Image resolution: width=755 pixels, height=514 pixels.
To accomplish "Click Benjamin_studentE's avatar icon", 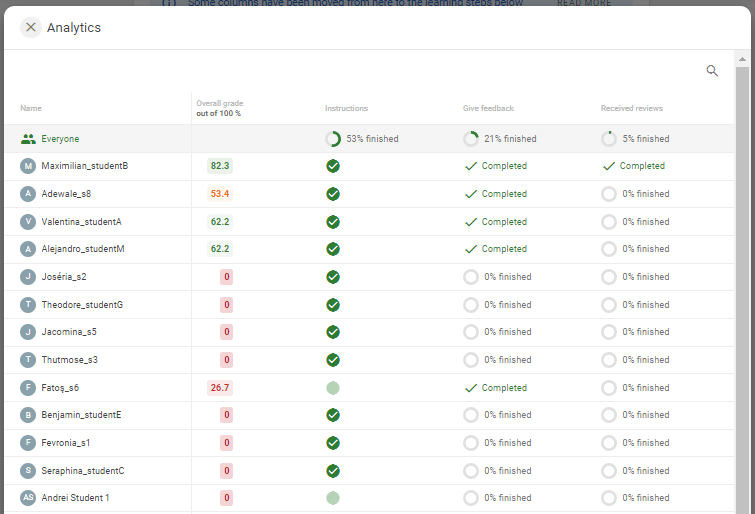I will point(28,415).
